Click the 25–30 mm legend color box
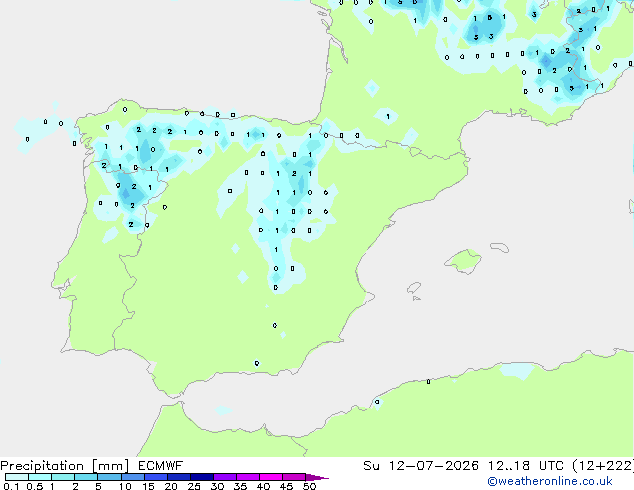 [x=201, y=477]
